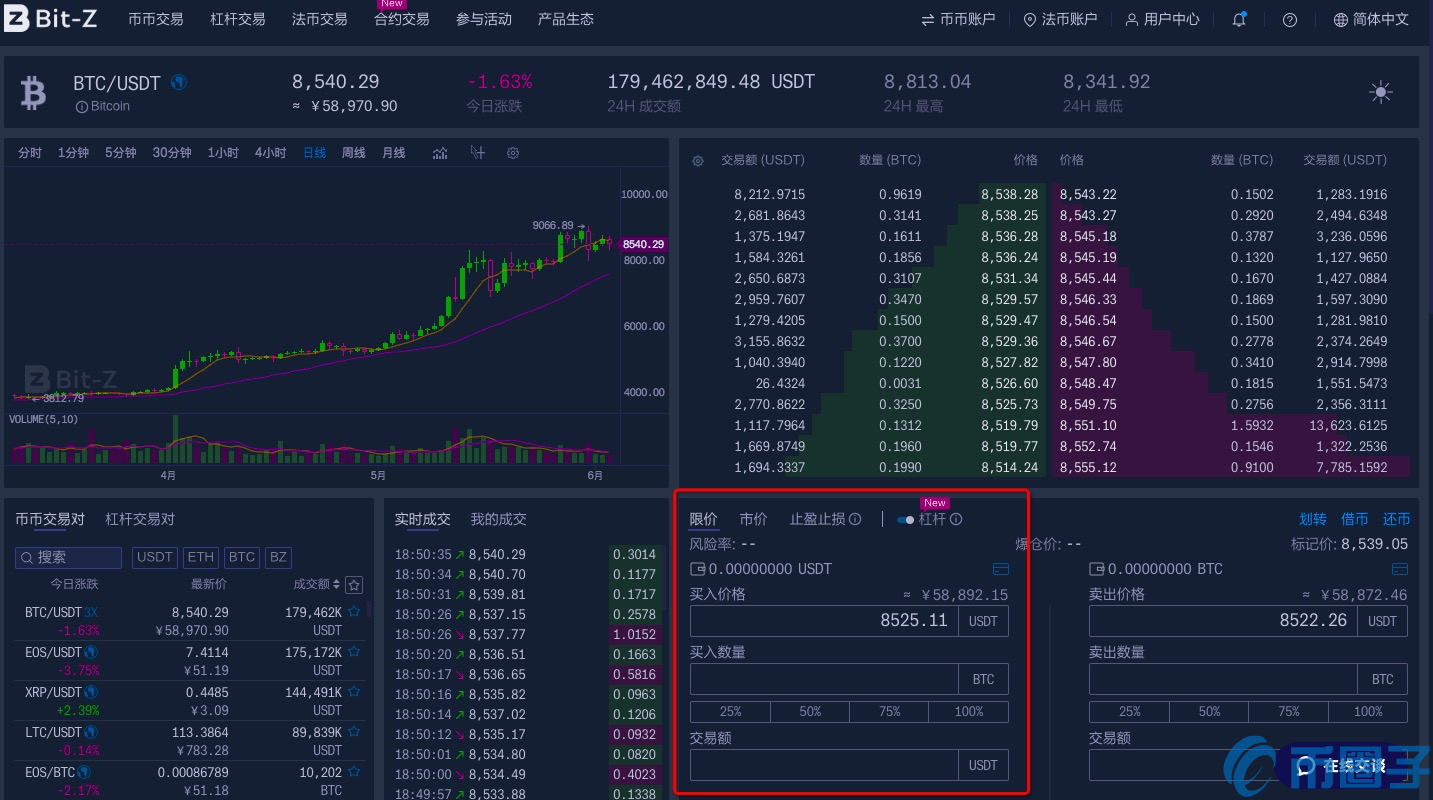
Task: Click globe icon beside BTC/USDT title
Action: point(179,82)
